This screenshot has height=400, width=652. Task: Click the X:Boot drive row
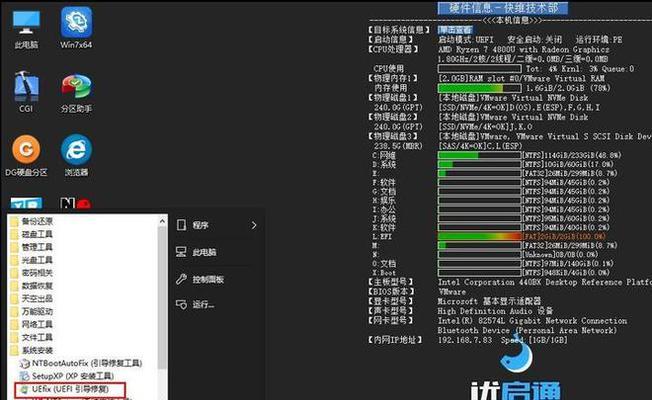tap(491, 273)
